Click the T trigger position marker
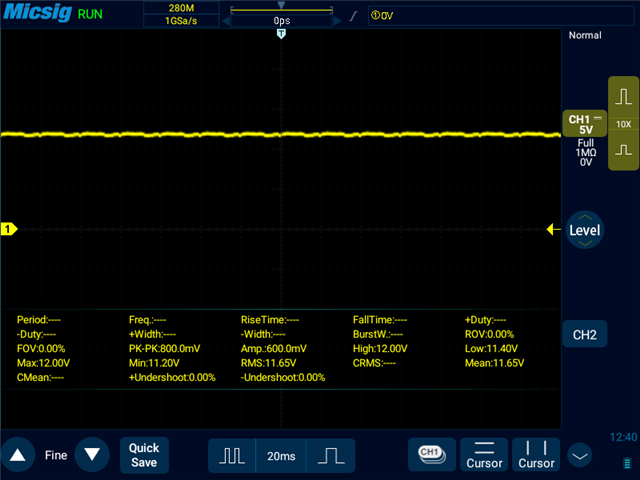Viewport: 640px width, 480px height. tap(281, 33)
